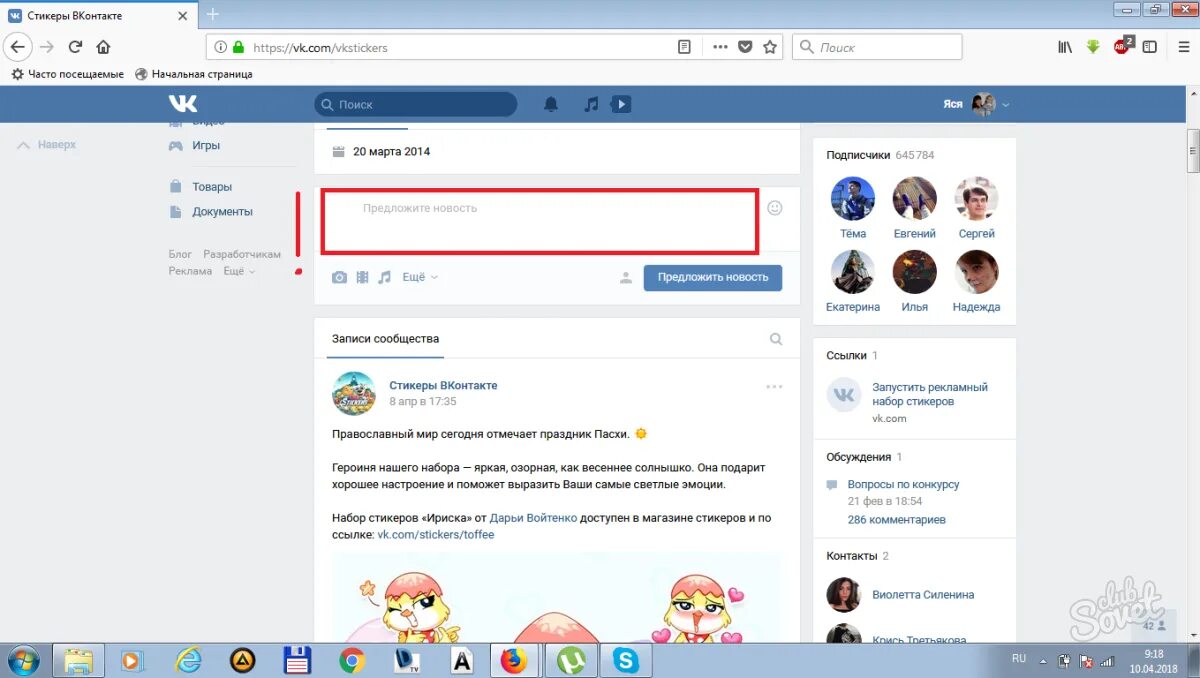Open Часто посещаемые bookmarks folder
The image size is (1200, 678).
(67, 74)
